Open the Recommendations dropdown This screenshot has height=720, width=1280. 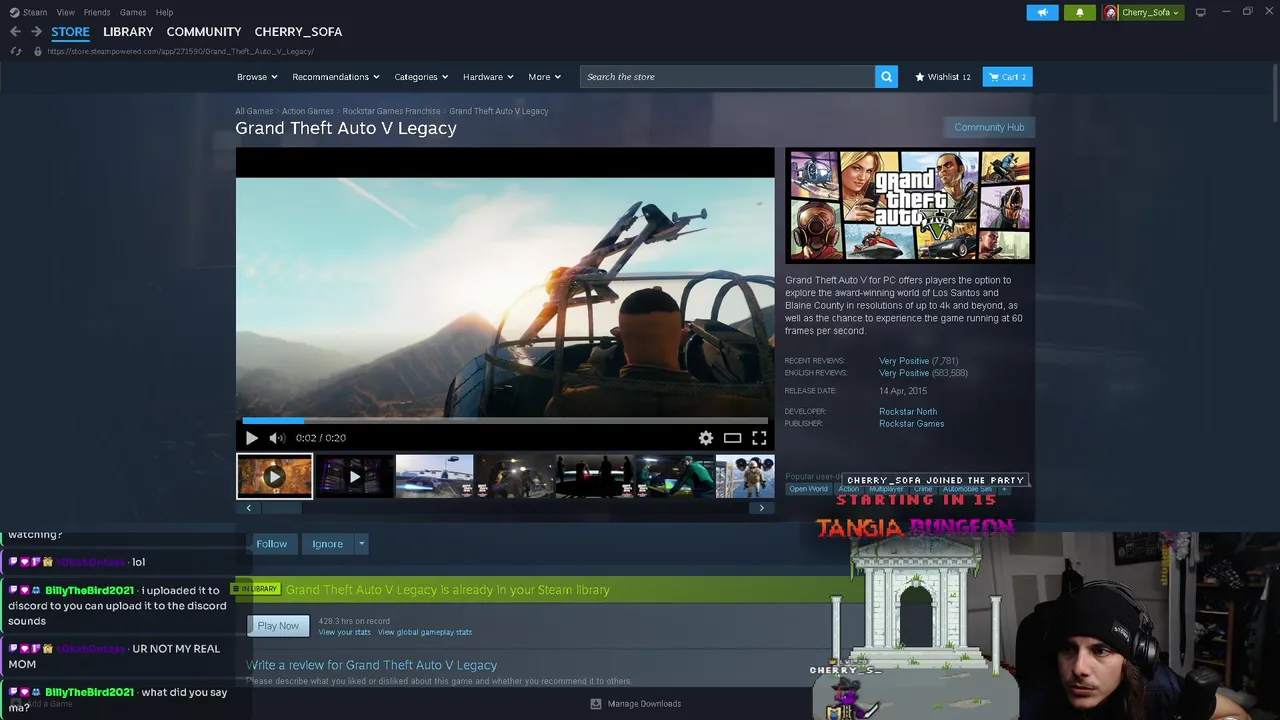[x=336, y=77]
